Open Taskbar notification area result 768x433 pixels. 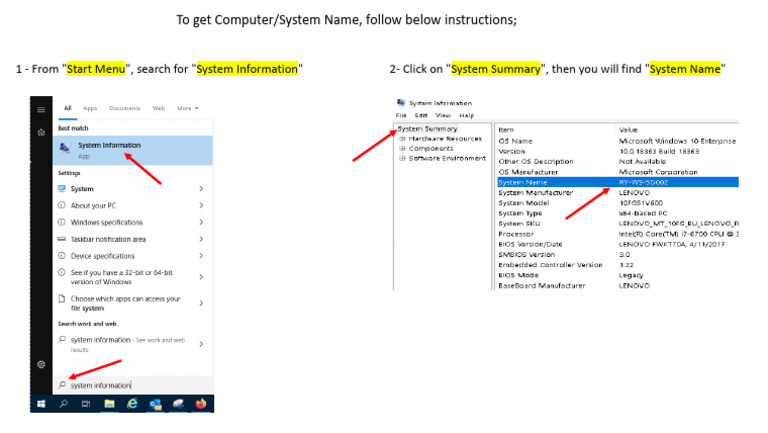133,239
